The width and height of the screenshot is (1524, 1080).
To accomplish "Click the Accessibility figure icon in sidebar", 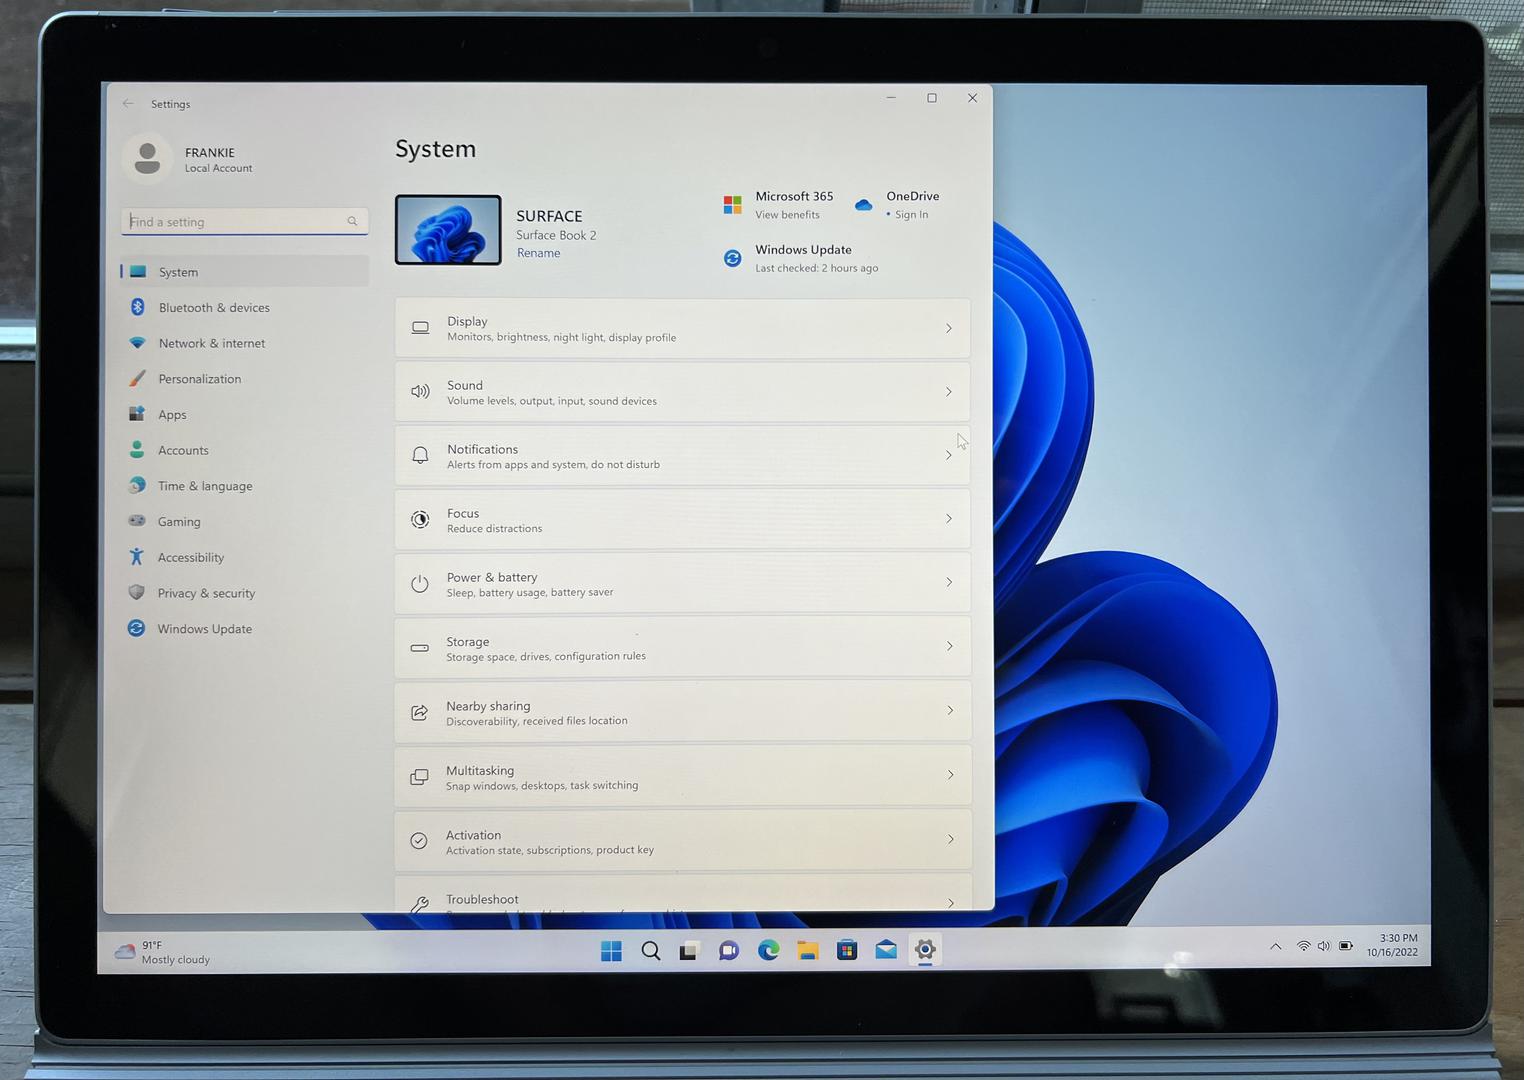I will [137, 557].
